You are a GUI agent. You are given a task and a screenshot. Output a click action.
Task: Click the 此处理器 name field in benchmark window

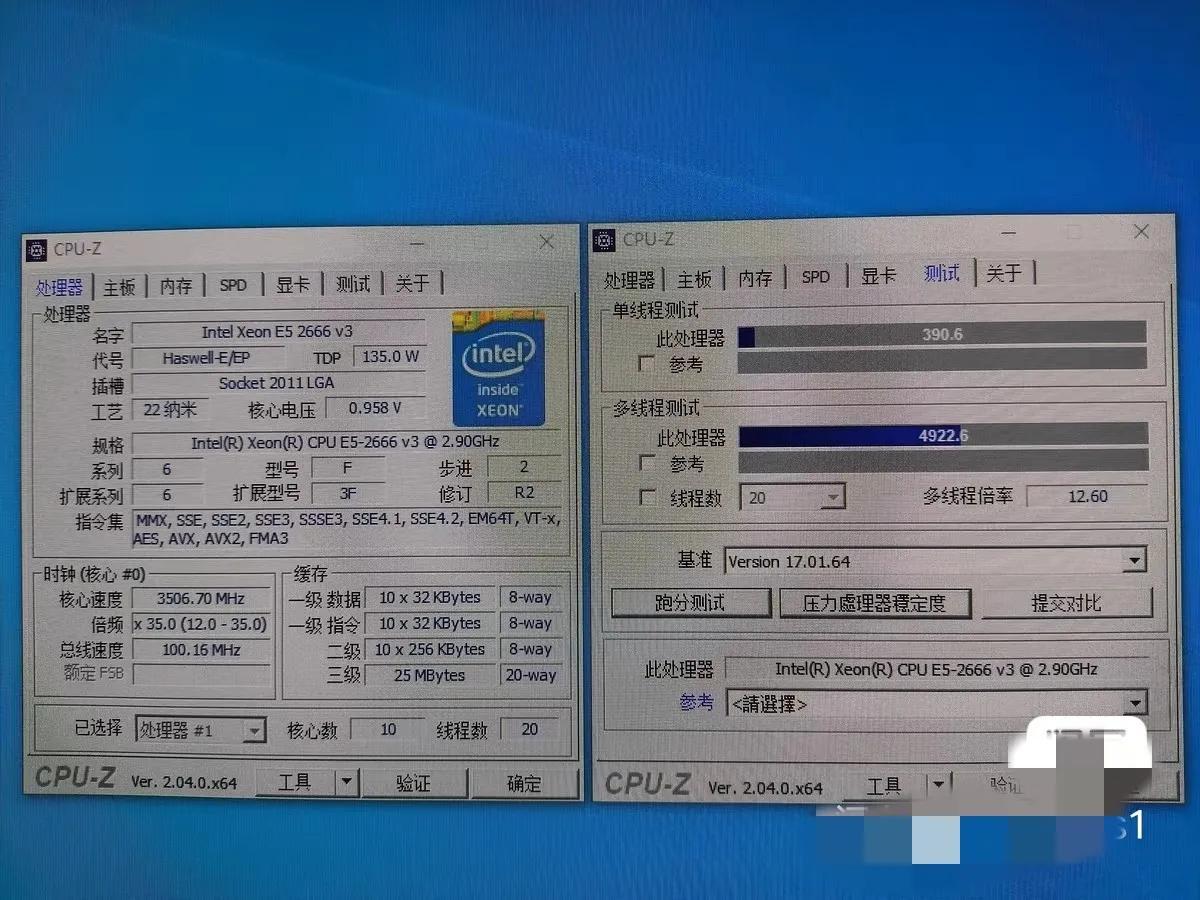tap(936, 669)
